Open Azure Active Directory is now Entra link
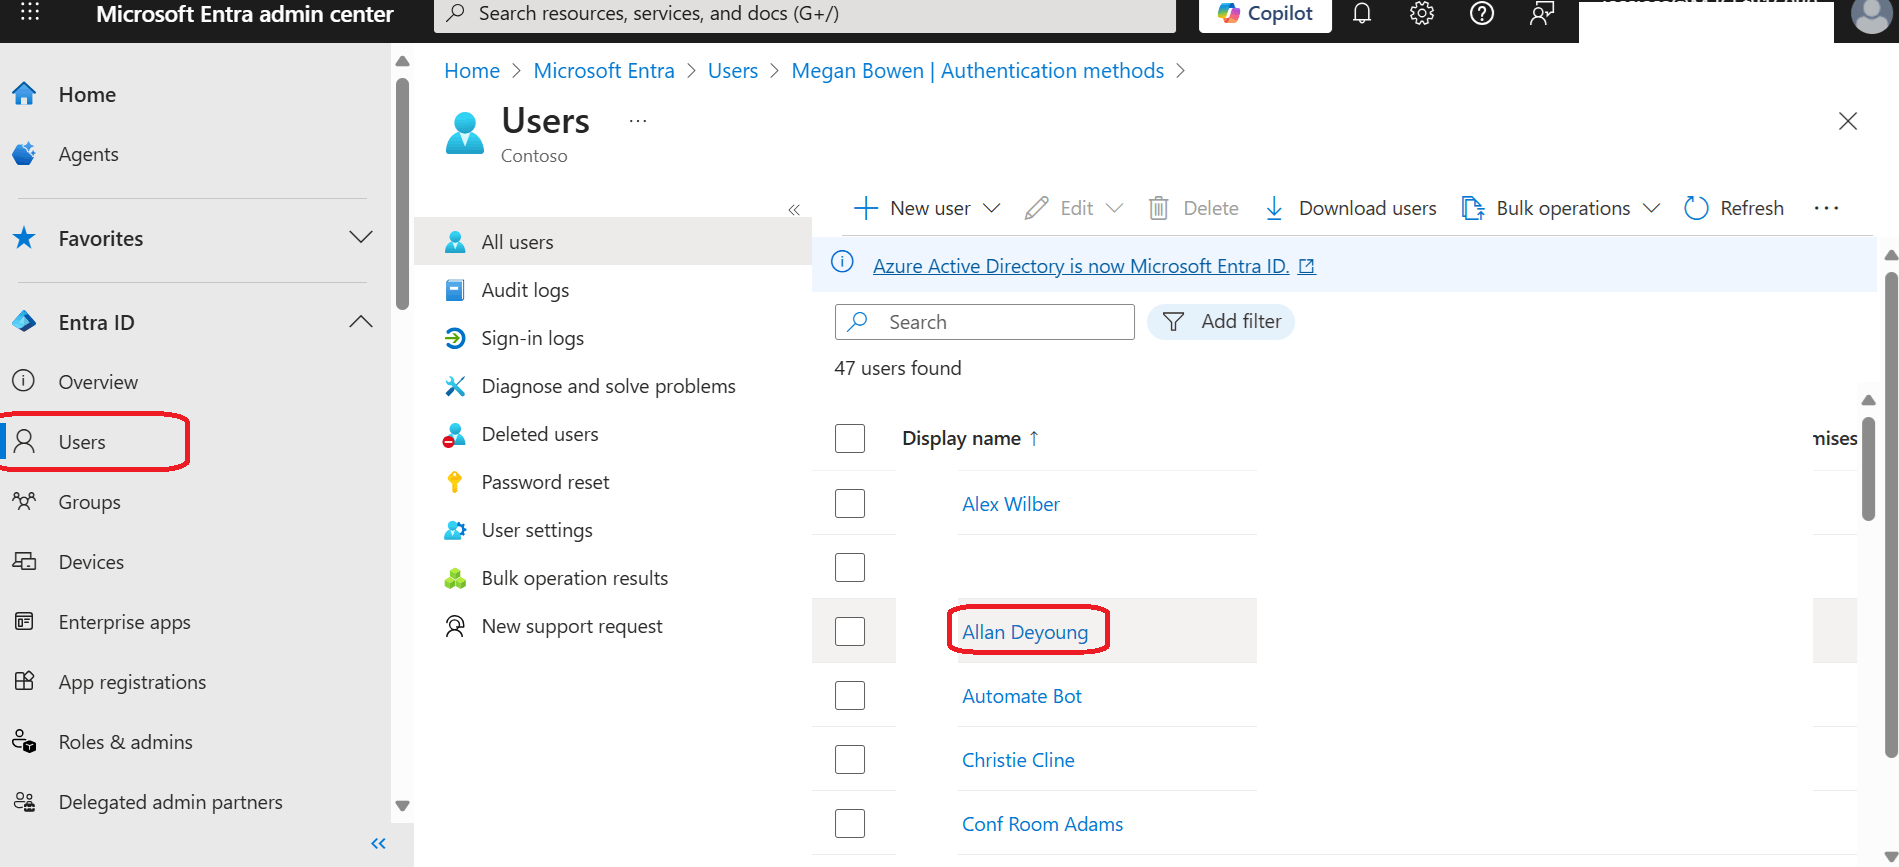Screen dimensions: 1899x867 click(x=1081, y=266)
